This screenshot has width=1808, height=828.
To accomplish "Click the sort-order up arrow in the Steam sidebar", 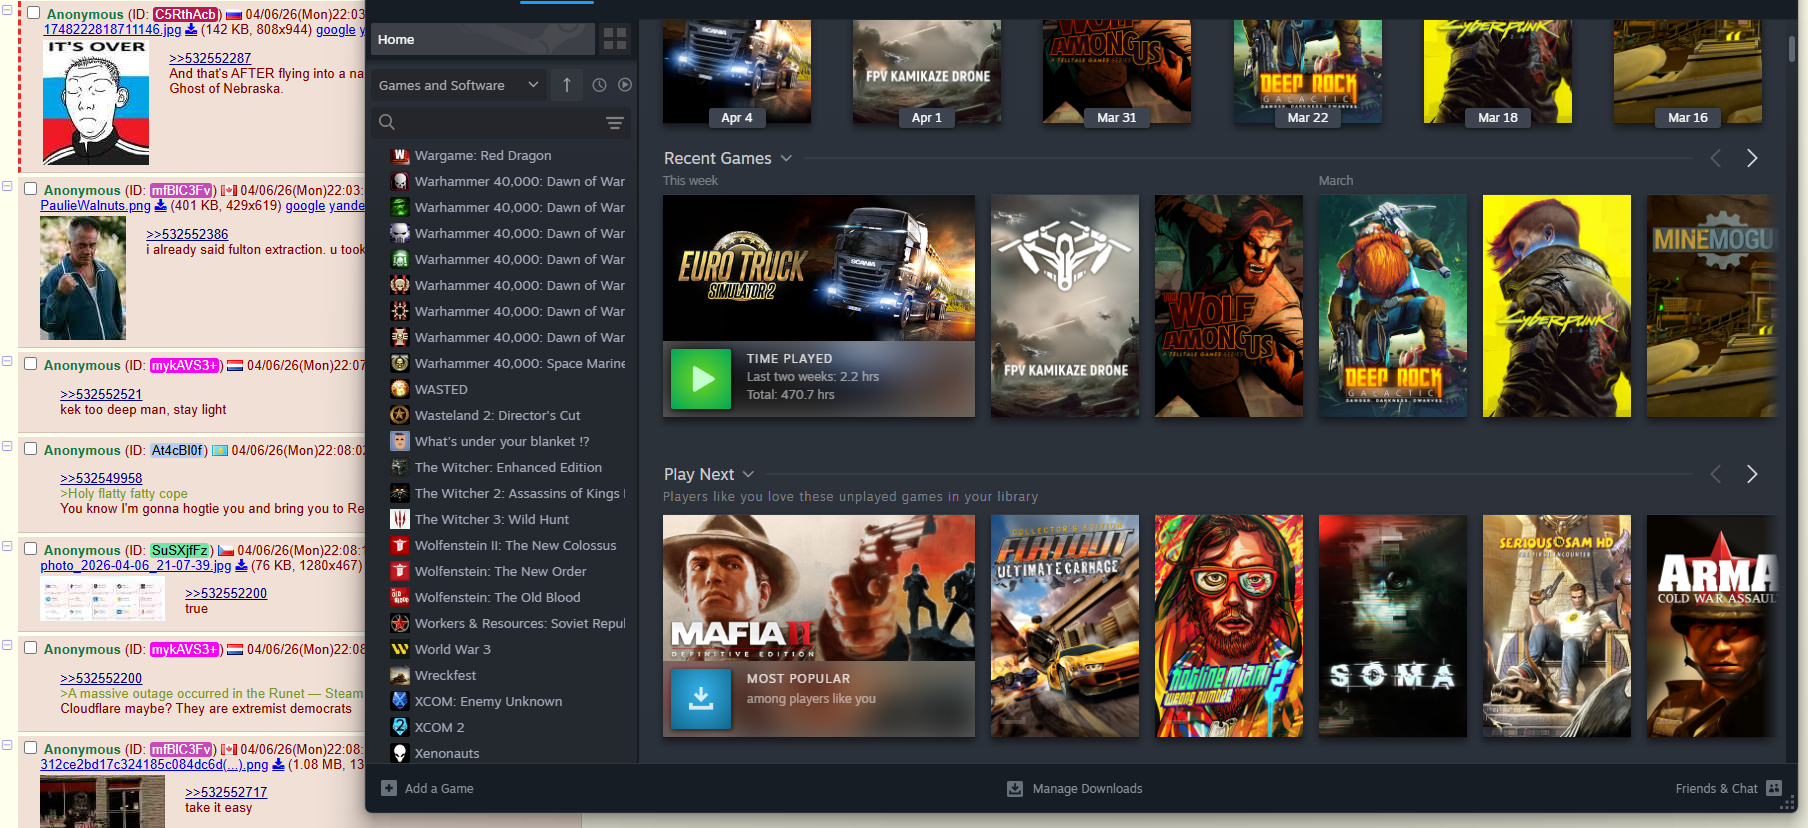I will coord(567,85).
